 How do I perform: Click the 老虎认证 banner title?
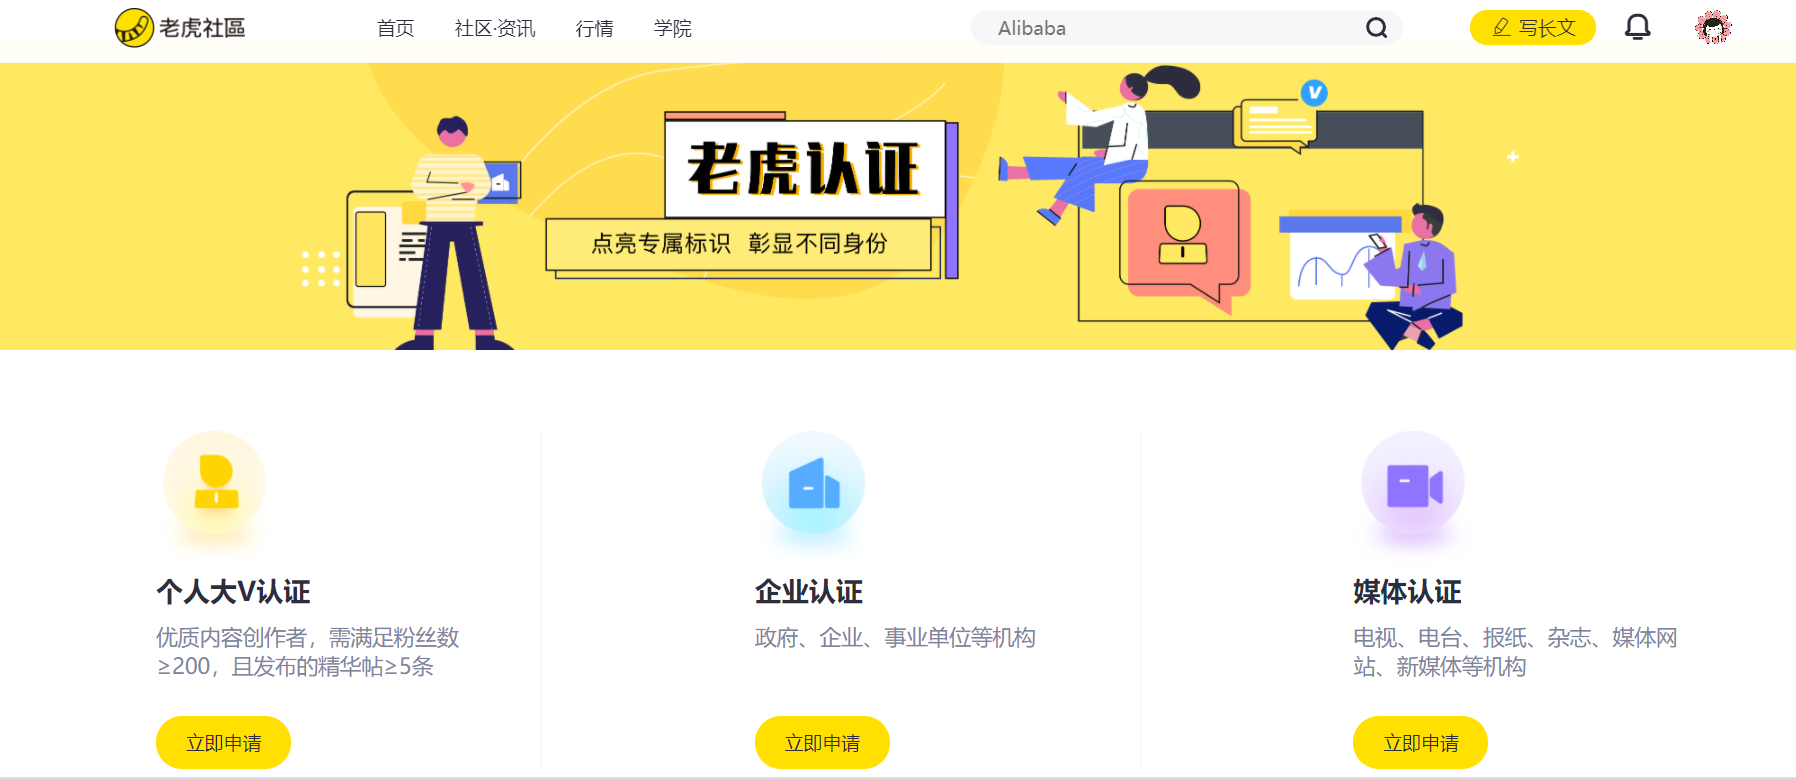point(804,168)
